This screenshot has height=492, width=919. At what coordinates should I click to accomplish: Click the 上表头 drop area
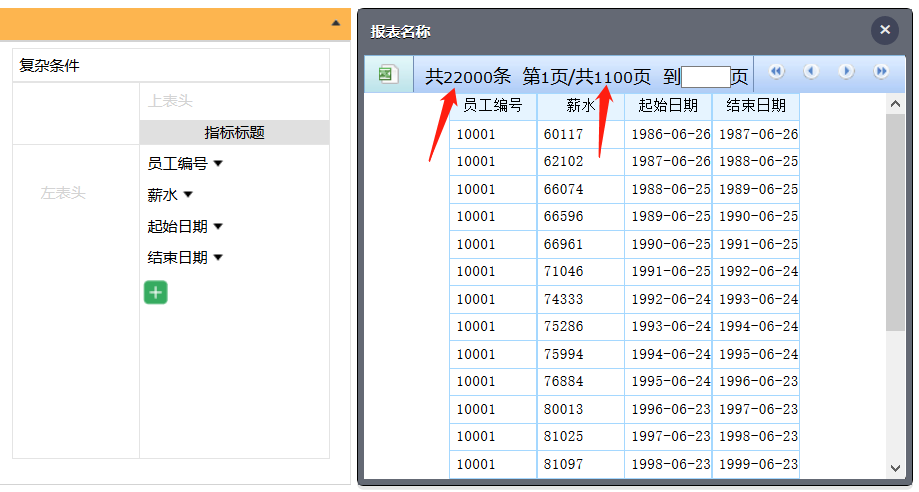234,101
